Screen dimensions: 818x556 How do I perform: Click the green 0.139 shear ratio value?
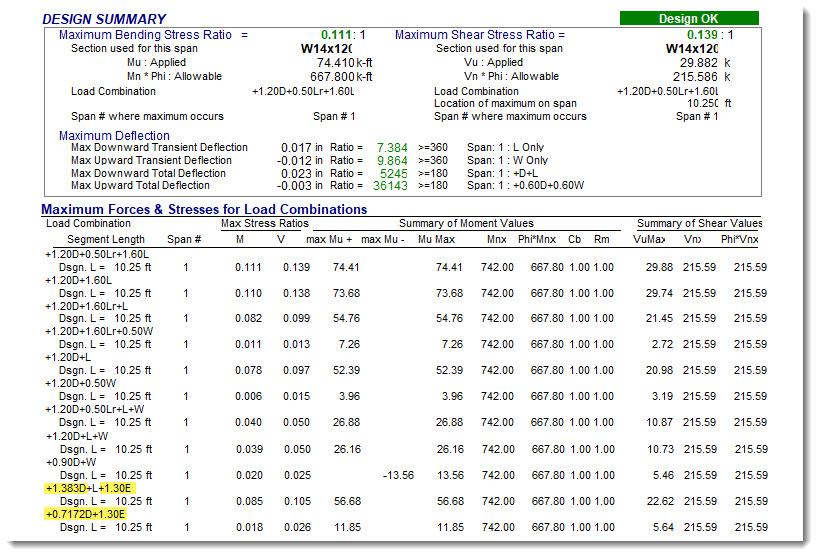pos(700,35)
